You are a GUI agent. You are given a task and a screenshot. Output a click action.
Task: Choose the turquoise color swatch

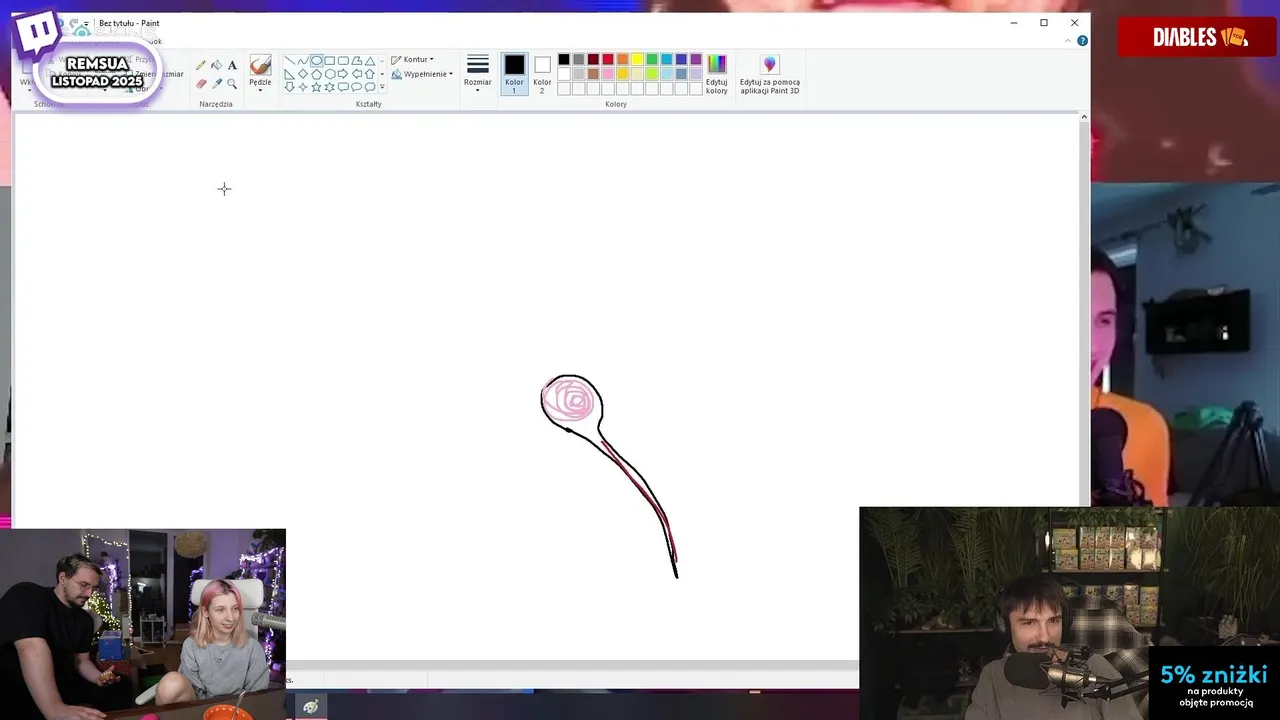click(x=667, y=59)
